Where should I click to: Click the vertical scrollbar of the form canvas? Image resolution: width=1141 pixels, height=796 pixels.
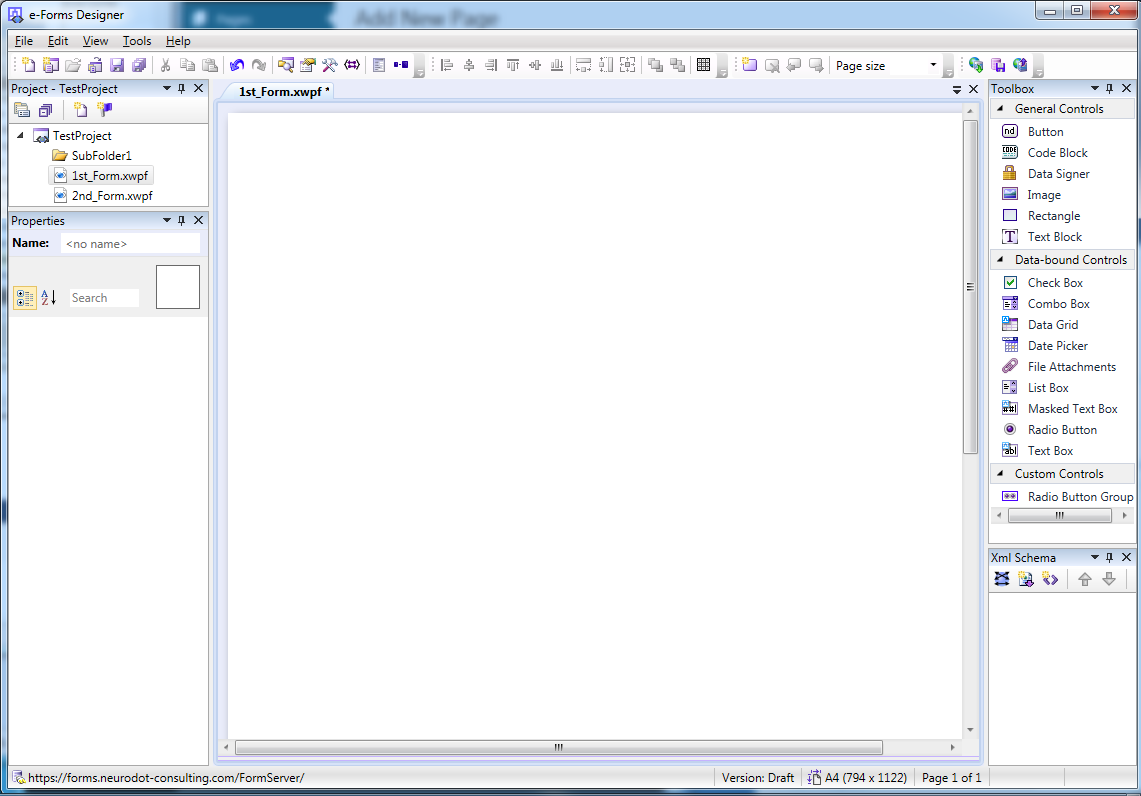[x=970, y=287]
